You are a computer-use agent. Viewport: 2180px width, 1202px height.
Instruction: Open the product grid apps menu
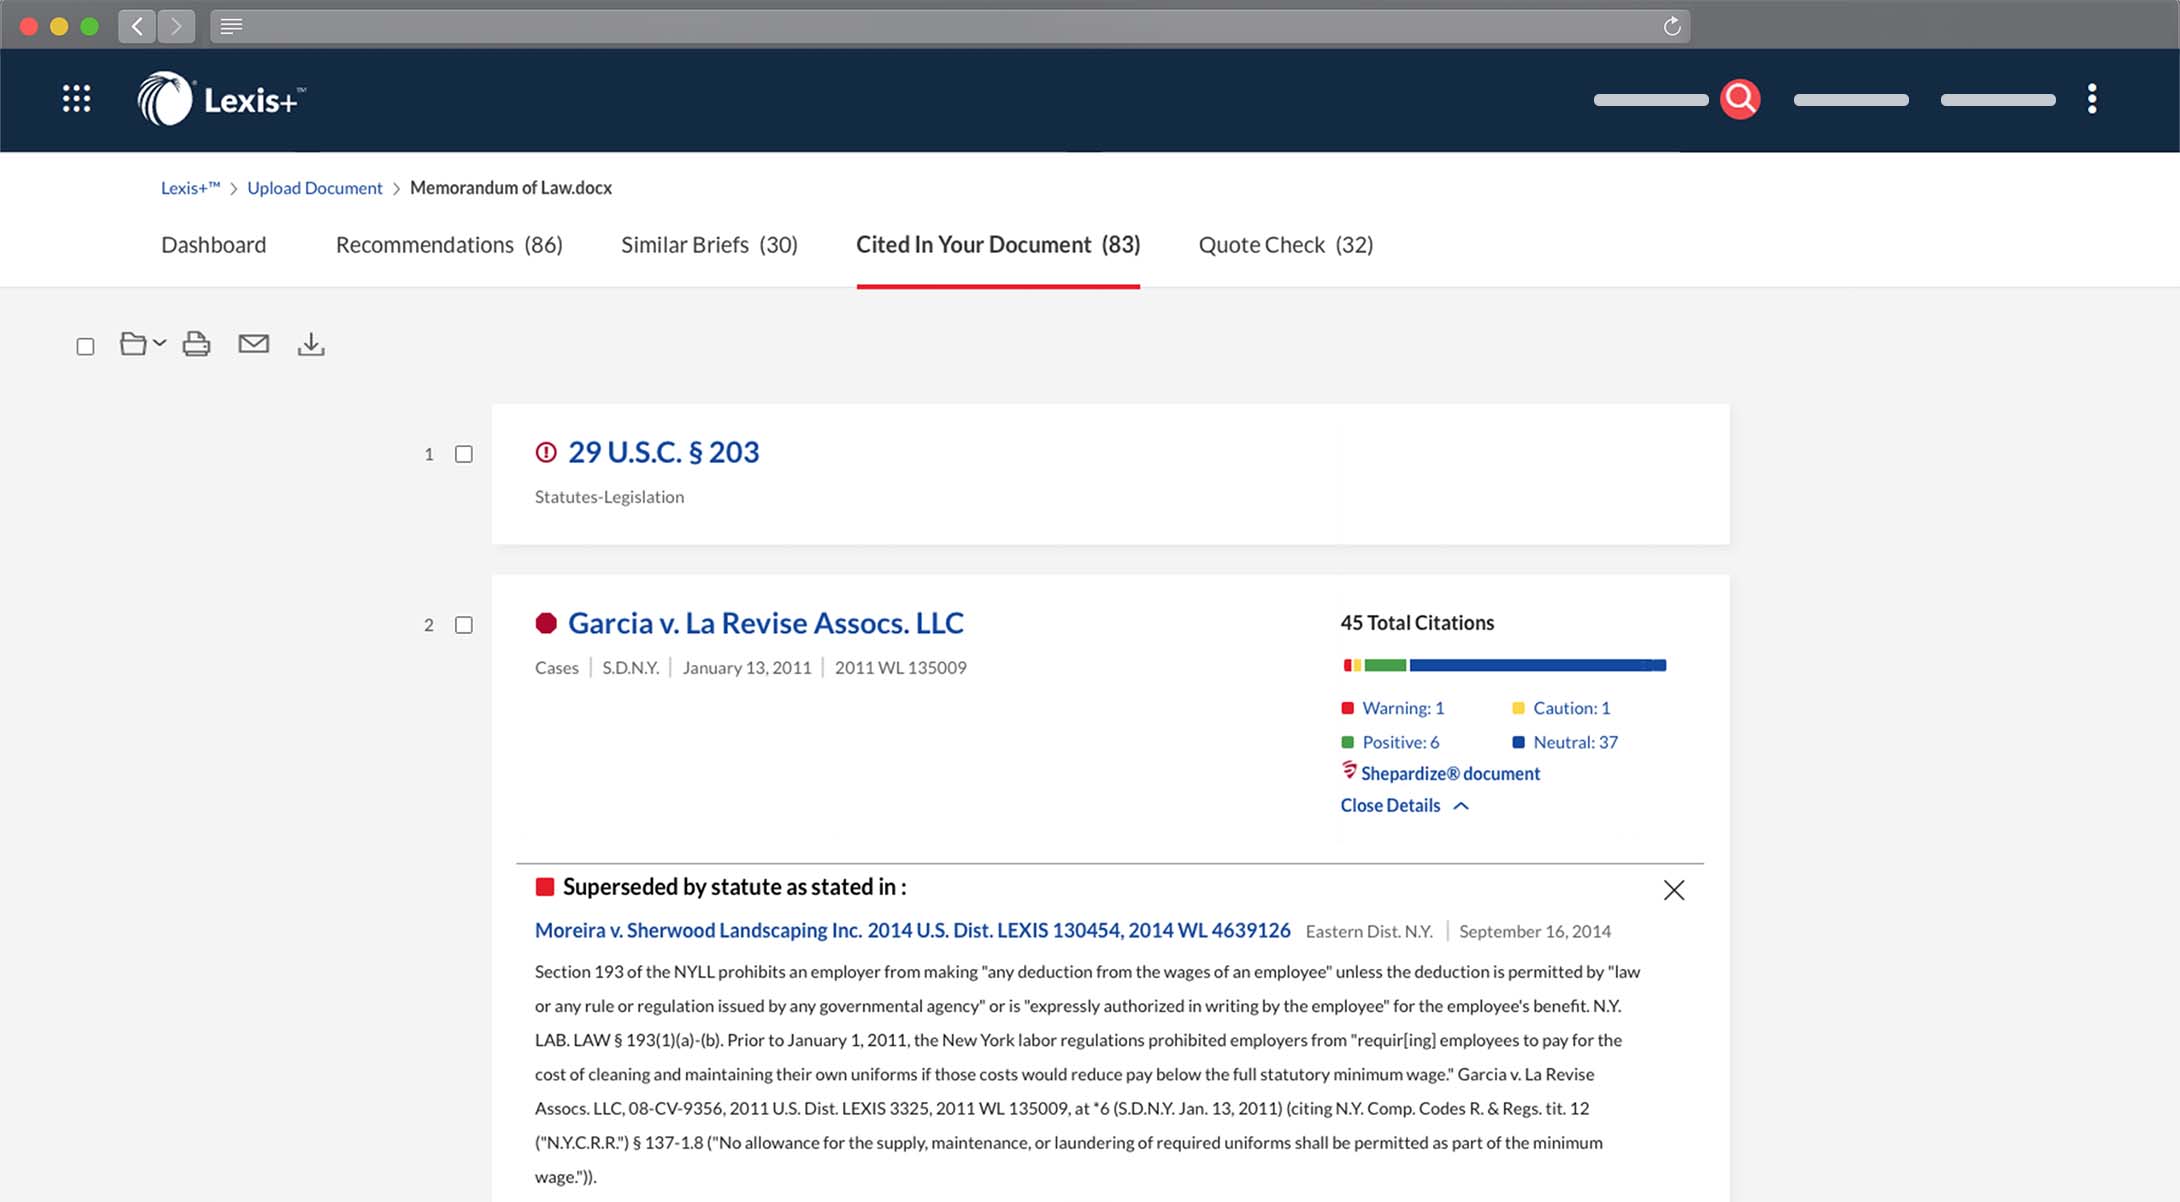(x=77, y=98)
